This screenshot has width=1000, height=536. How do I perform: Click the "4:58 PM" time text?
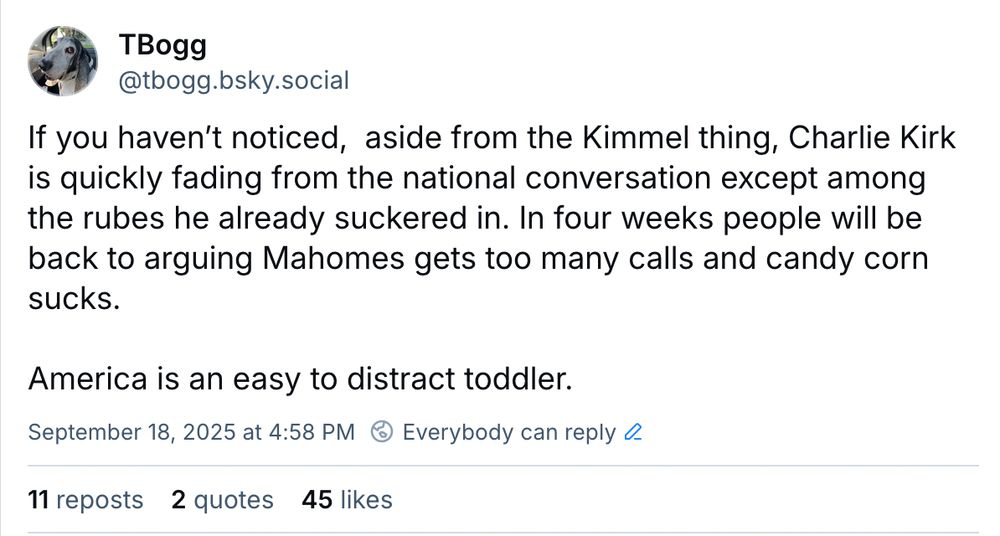pos(311,433)
